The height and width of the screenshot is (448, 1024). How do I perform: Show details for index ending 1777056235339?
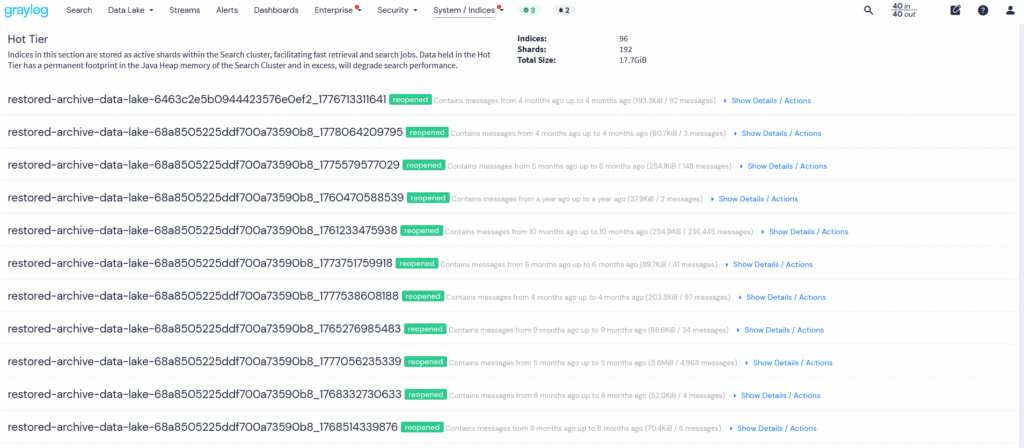[788, 362]
